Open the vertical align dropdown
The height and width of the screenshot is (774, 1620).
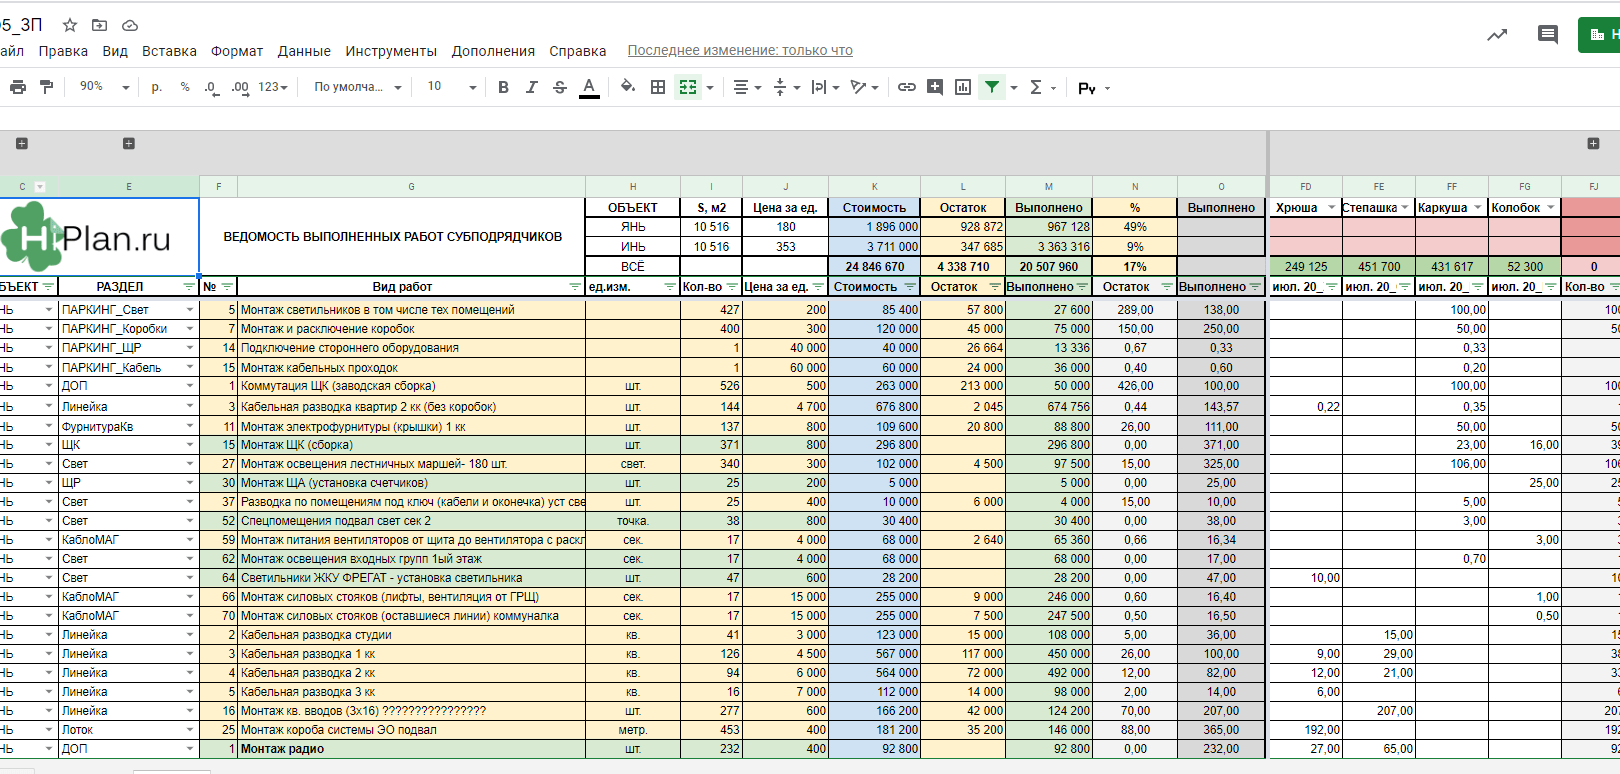(787, 87)
